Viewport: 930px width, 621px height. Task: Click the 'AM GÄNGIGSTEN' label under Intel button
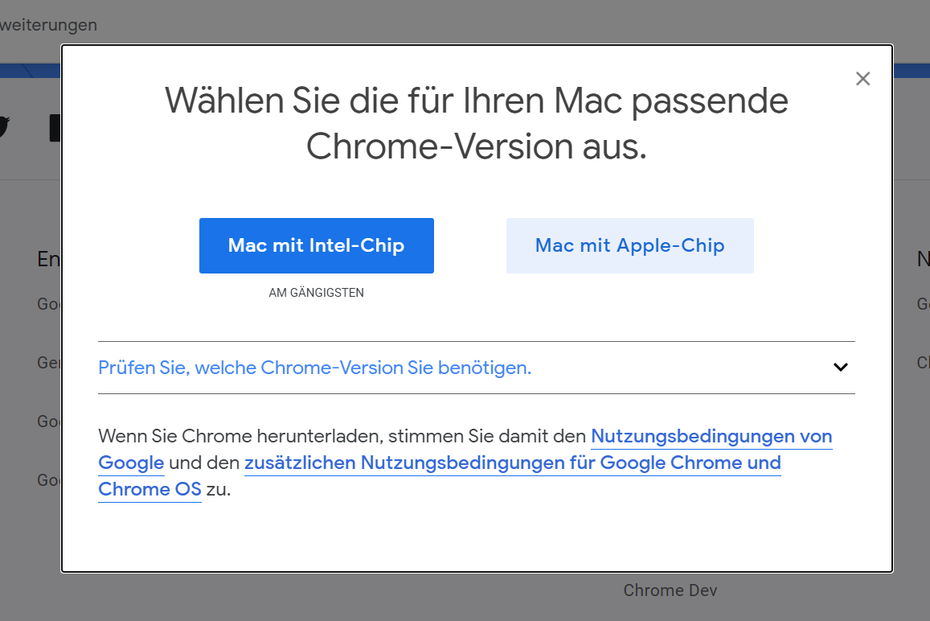[316, 292]
